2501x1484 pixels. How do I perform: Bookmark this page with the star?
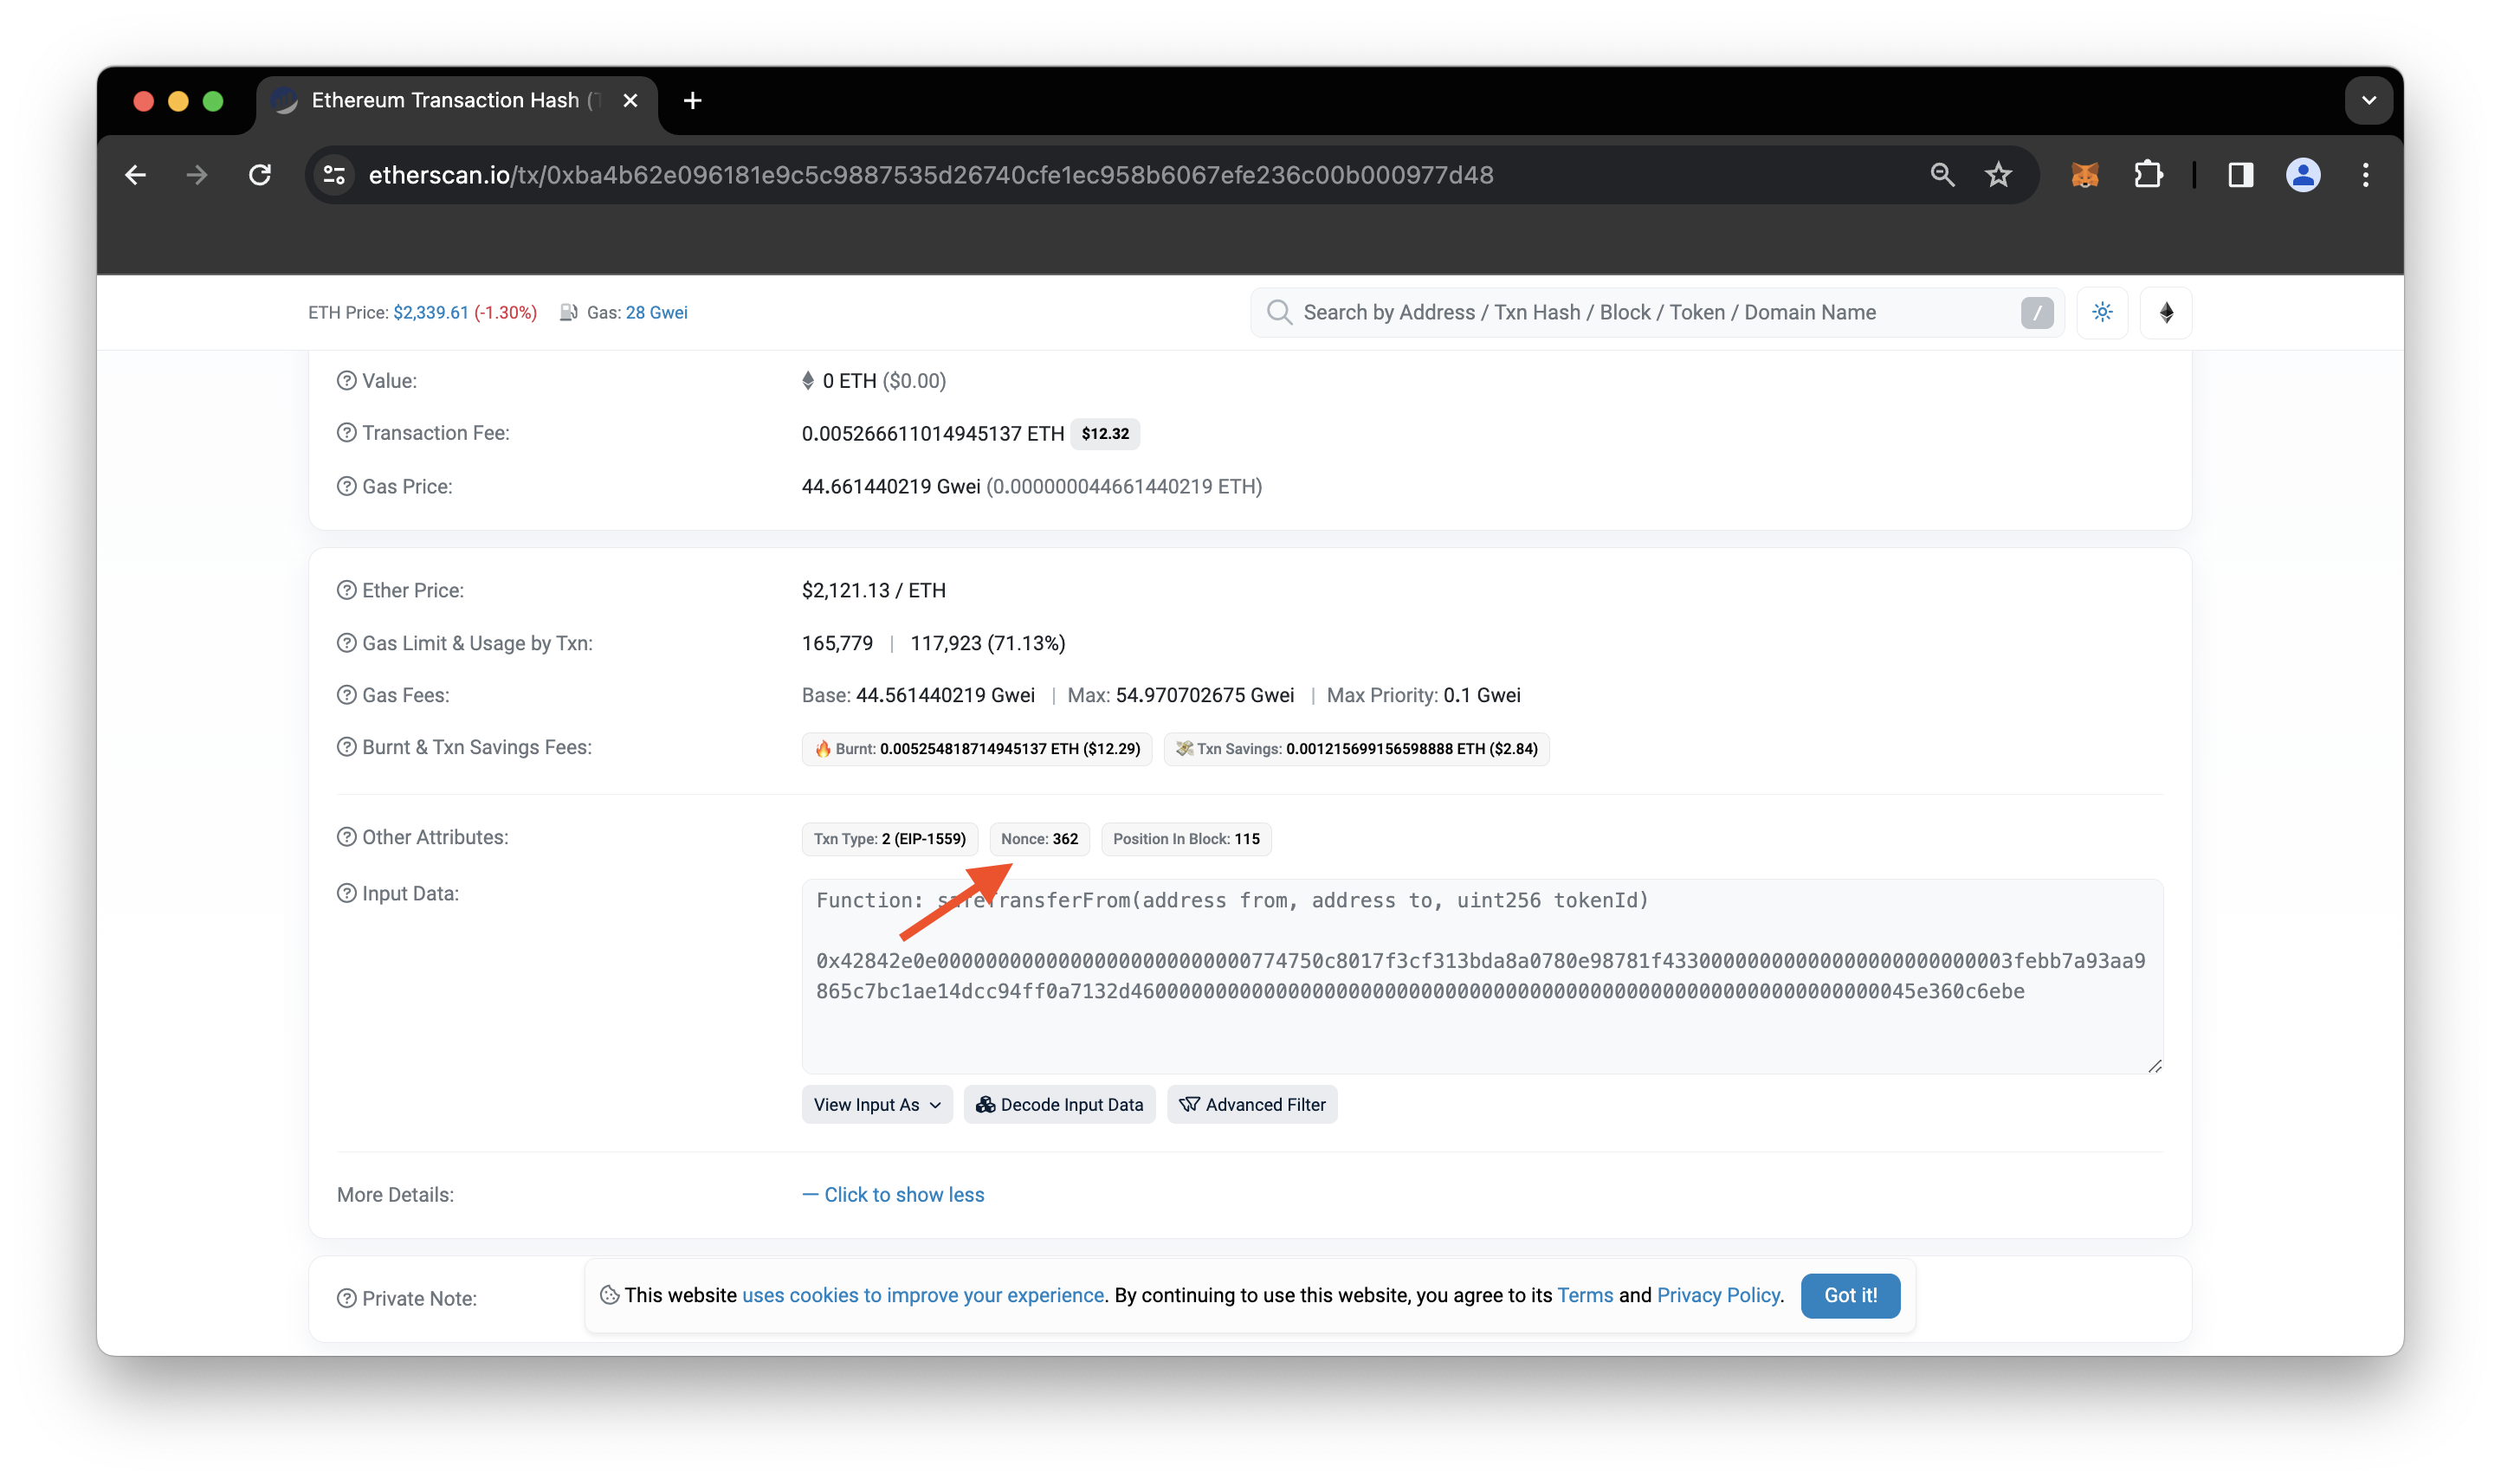pos(1998,175)
